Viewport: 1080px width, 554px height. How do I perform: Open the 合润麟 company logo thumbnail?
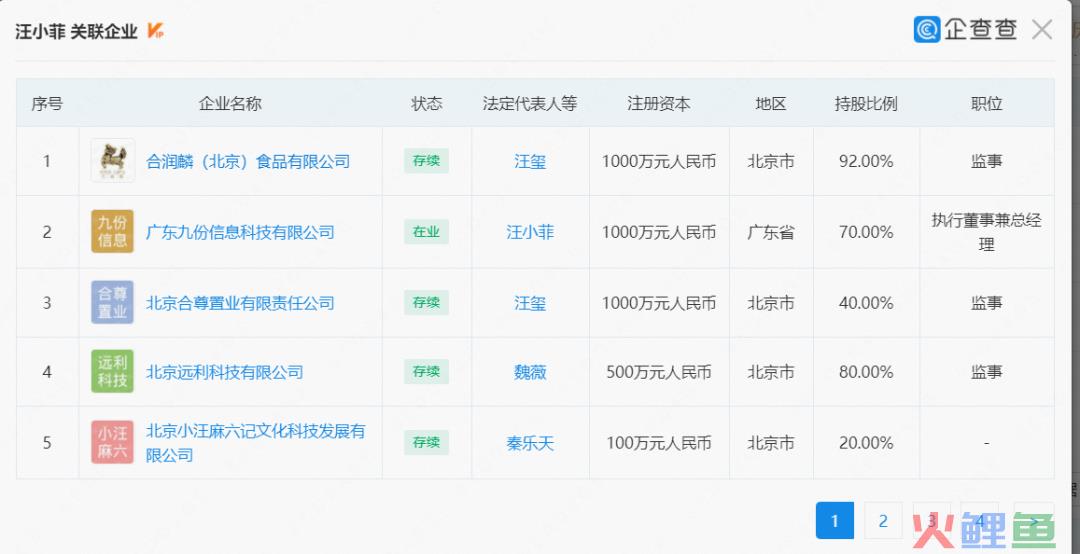click(112, 161)
